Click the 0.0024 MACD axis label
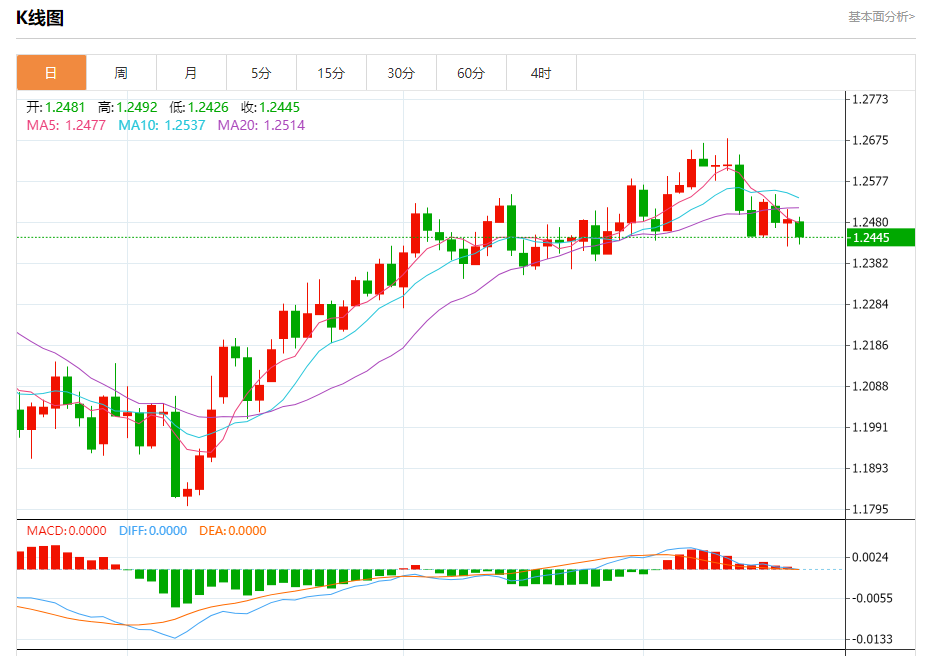The height and width of the screenshot is (656, 926). [870, 557]
